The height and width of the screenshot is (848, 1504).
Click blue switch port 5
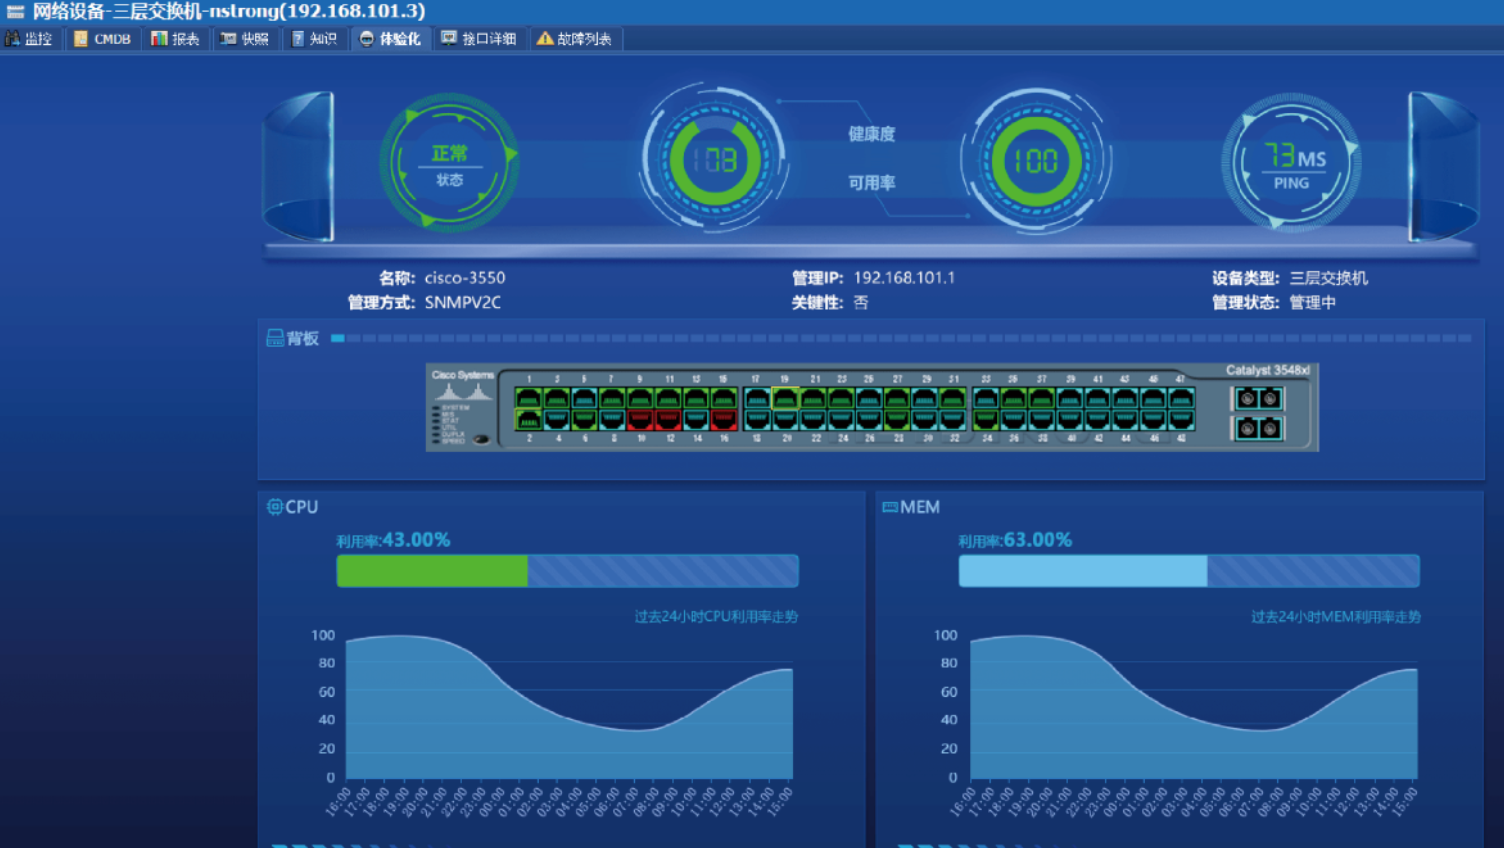pyautogui.click(x=585, y=399)
